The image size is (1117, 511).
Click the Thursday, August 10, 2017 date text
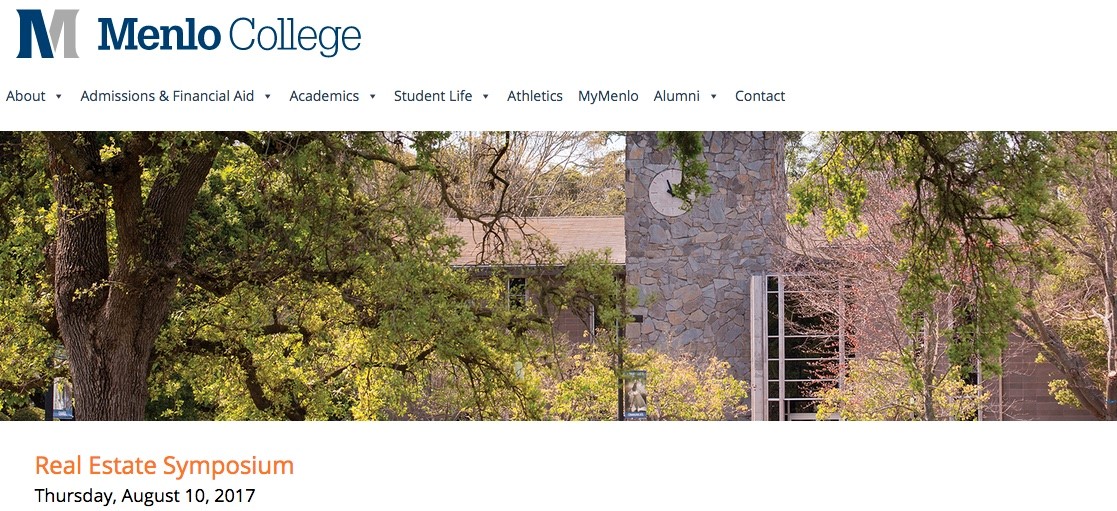pos(145,495)
